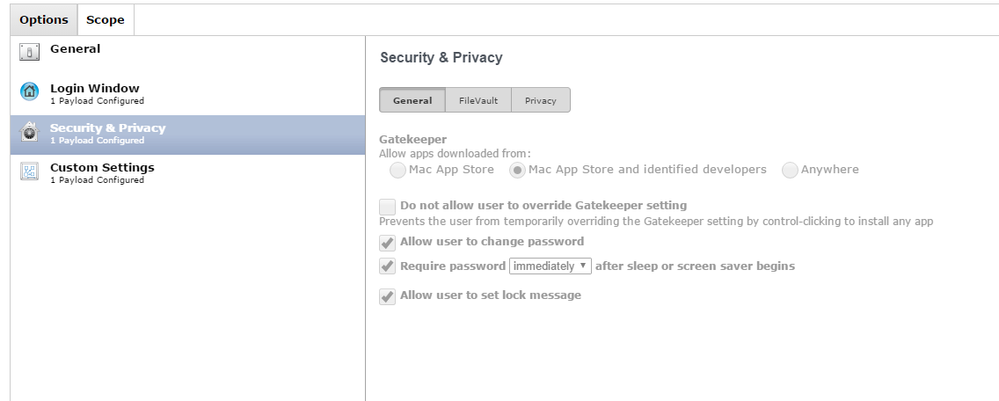Open the FileVault section tab

[478, 100]
